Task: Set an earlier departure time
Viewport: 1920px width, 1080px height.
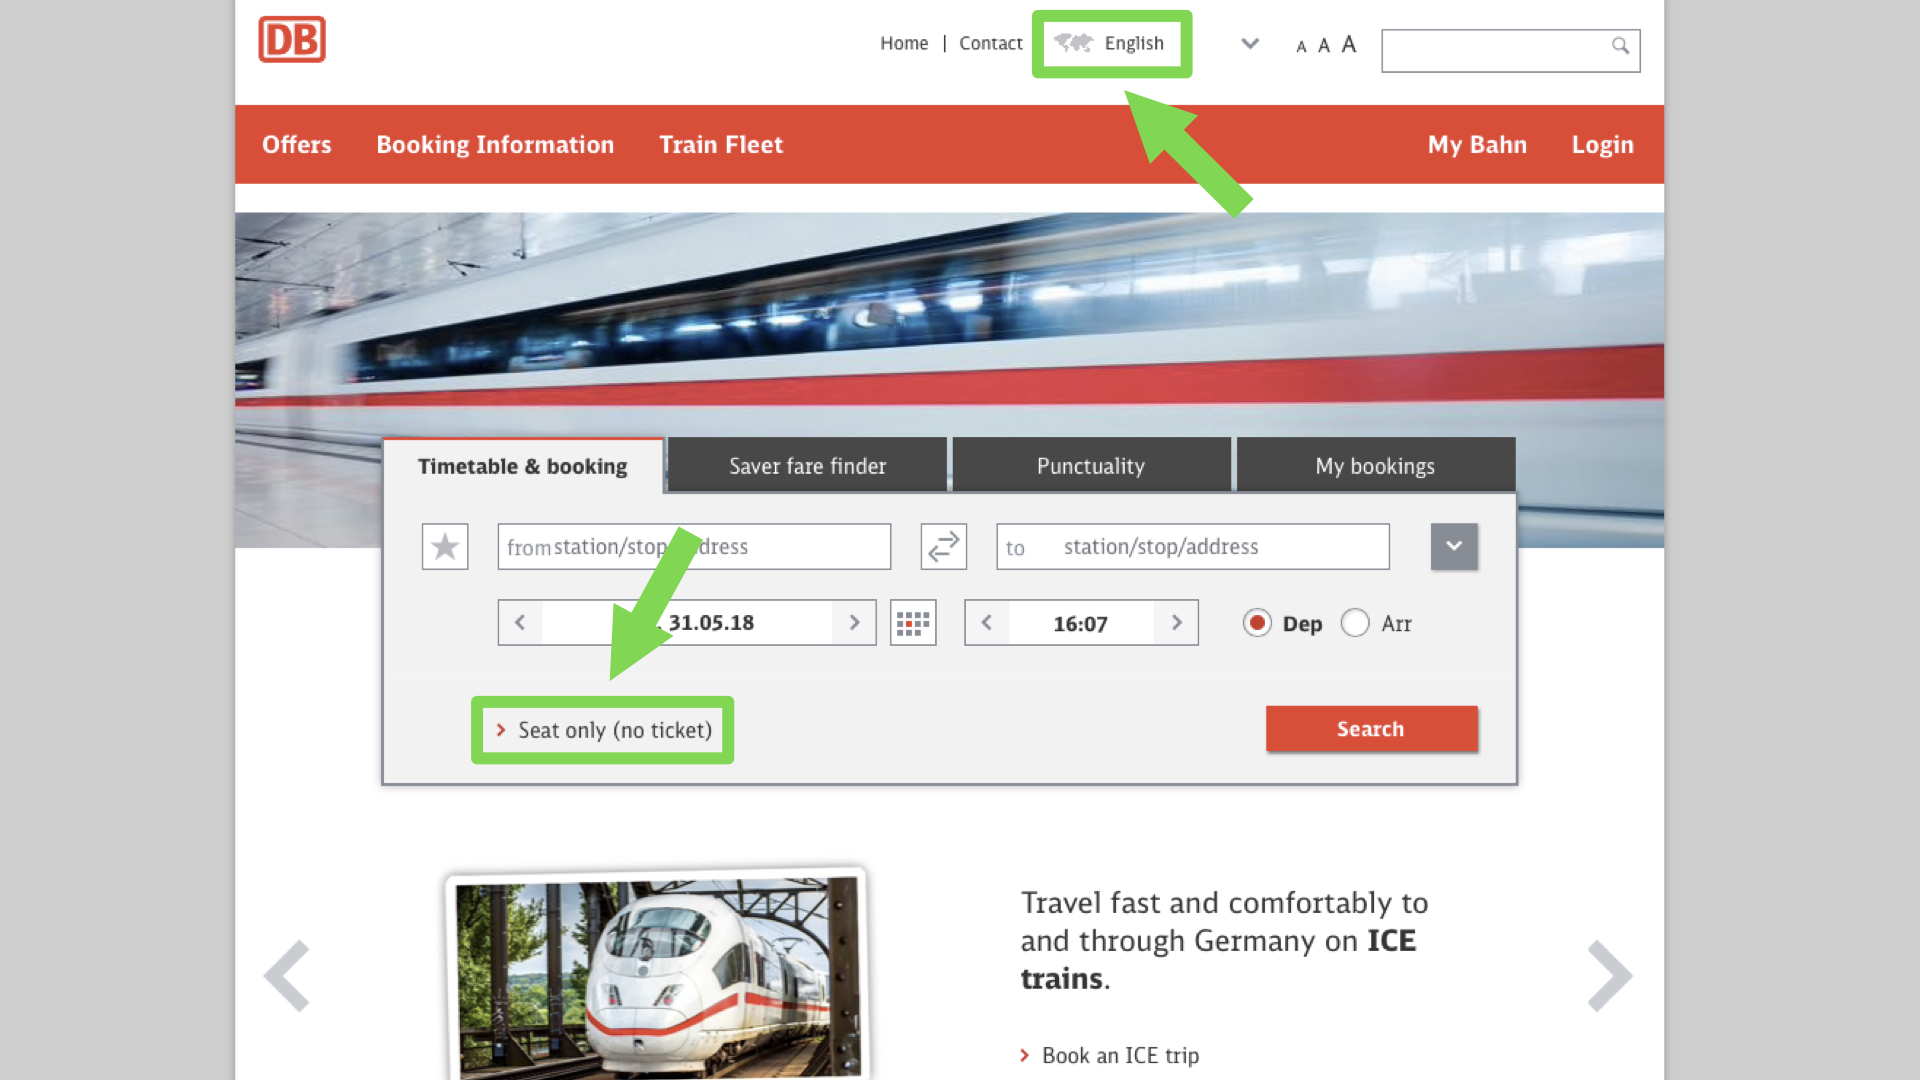Action: [987, 623]
